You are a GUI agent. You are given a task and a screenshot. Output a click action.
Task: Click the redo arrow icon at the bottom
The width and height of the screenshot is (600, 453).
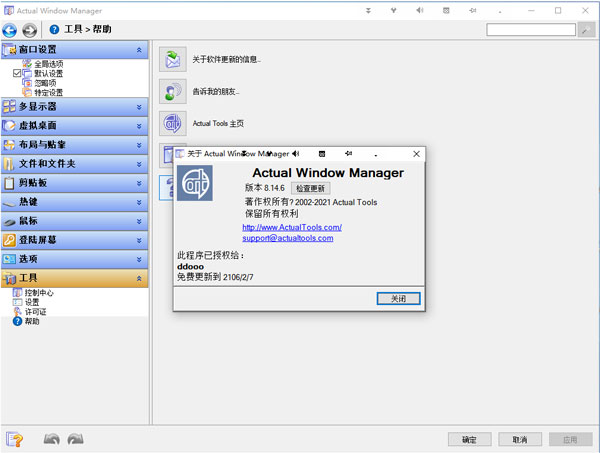[x=75, y=439]
